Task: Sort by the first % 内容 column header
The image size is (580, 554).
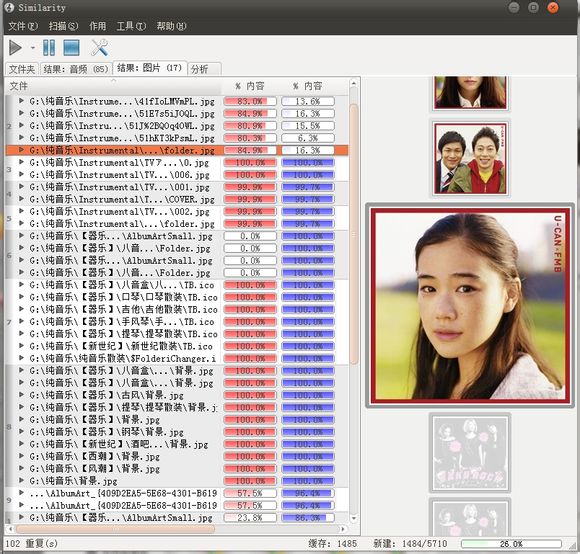Action: pyautogui.click(x=250, y=86)
